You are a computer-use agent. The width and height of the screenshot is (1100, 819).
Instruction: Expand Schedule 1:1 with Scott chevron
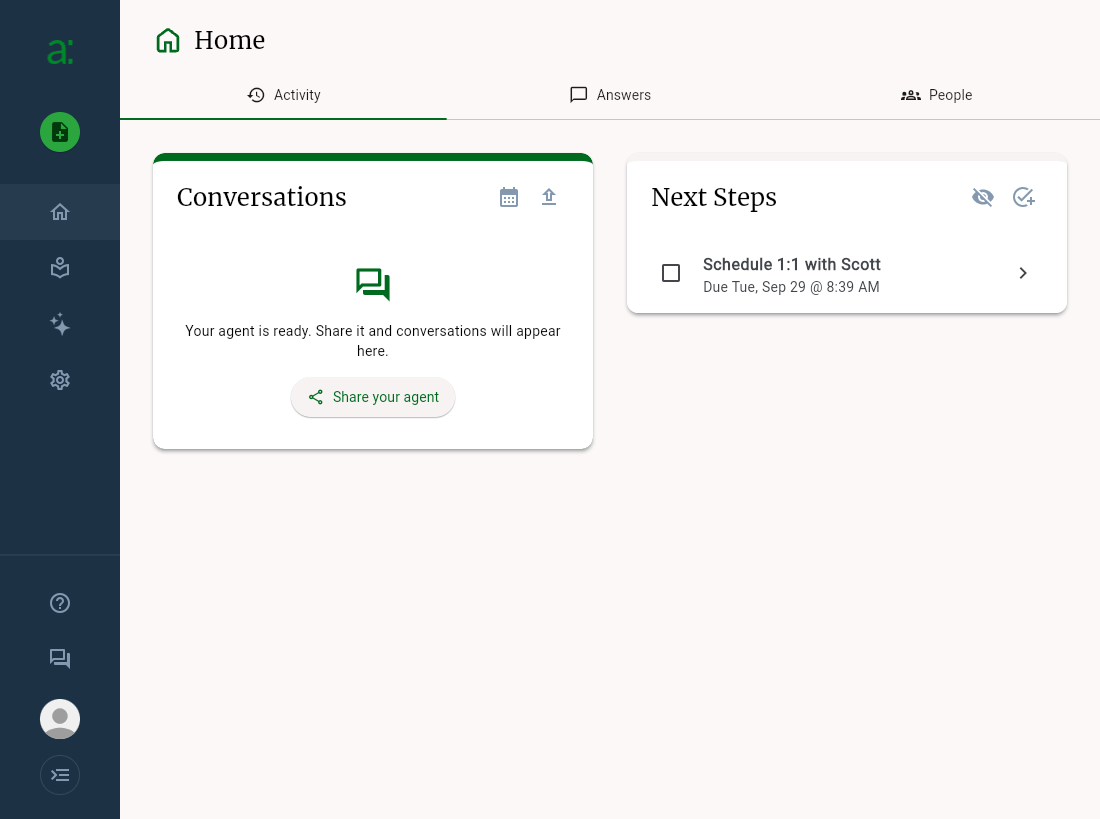pyautogui.click(x=1023, y=273)
